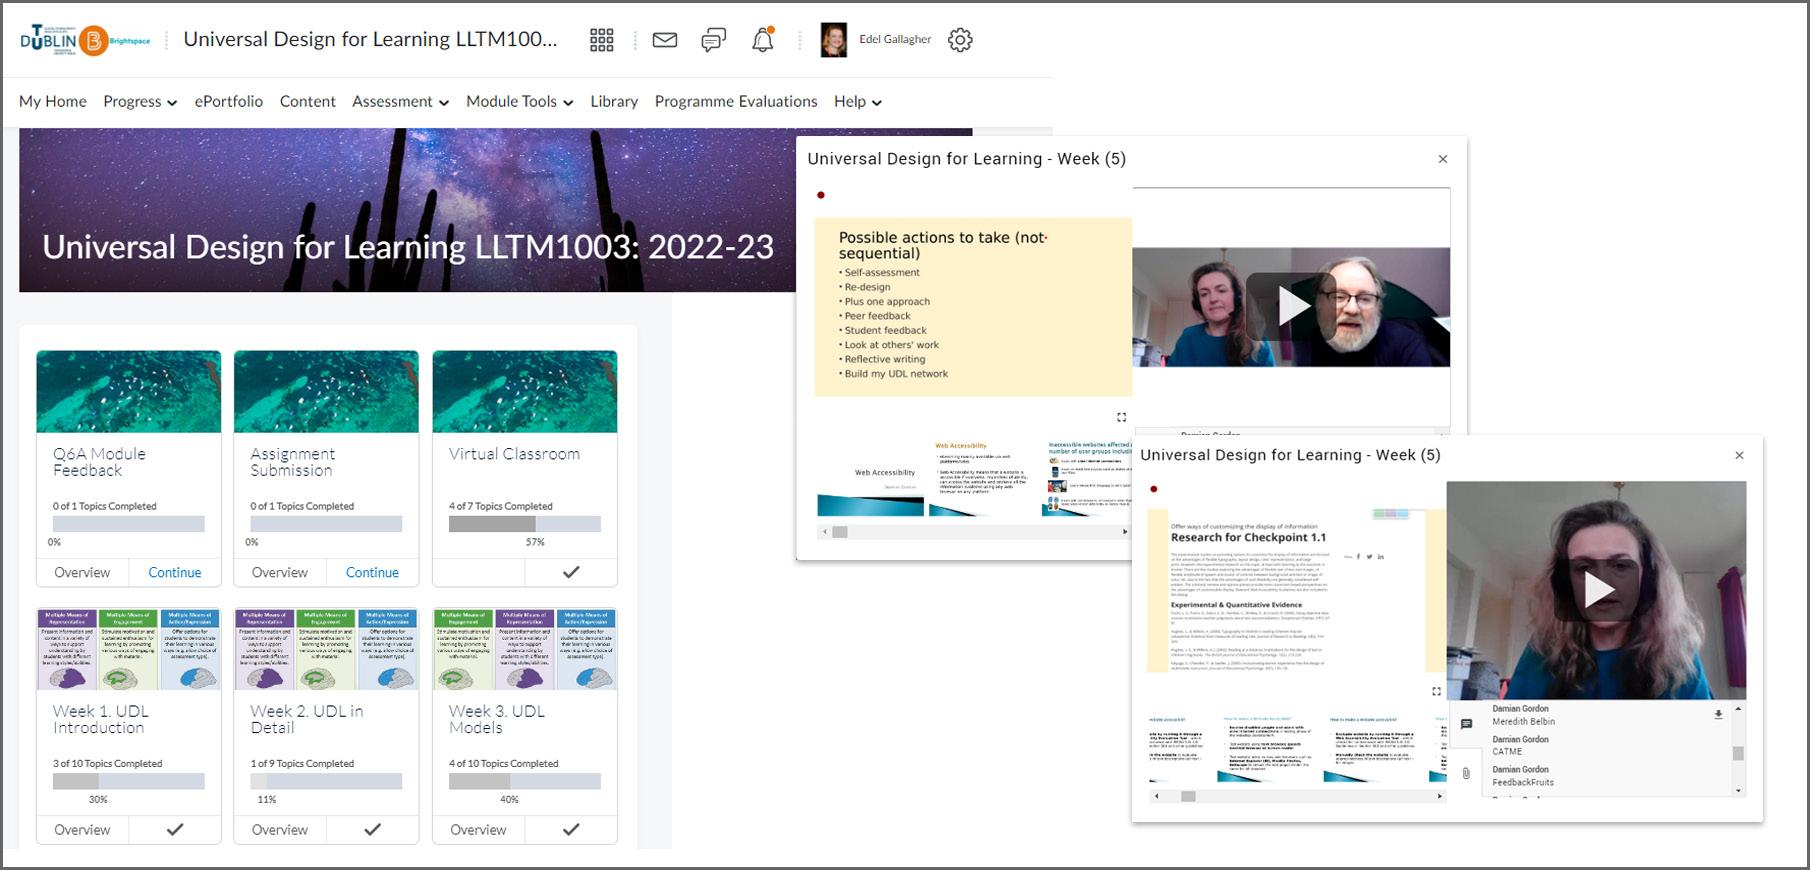Select Web Accessibility title slide thumbnail

tap(870, 478)
